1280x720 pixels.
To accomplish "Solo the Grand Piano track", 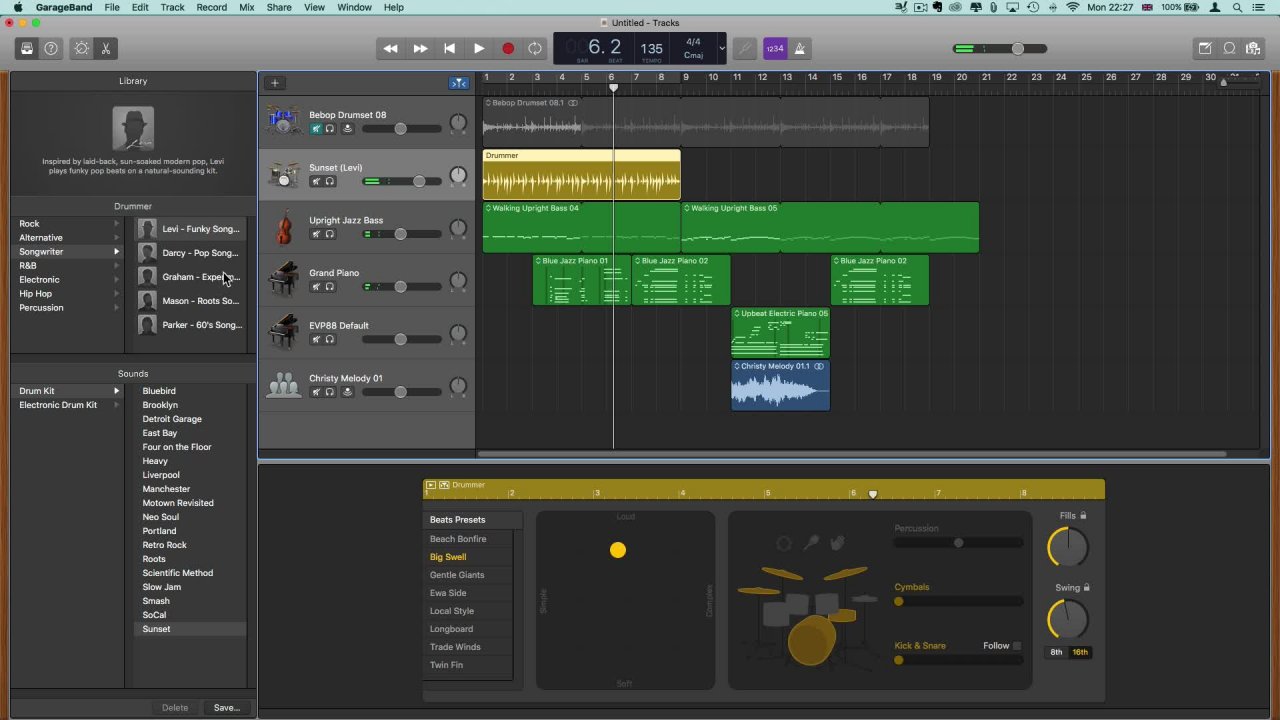I will (330, 287).
